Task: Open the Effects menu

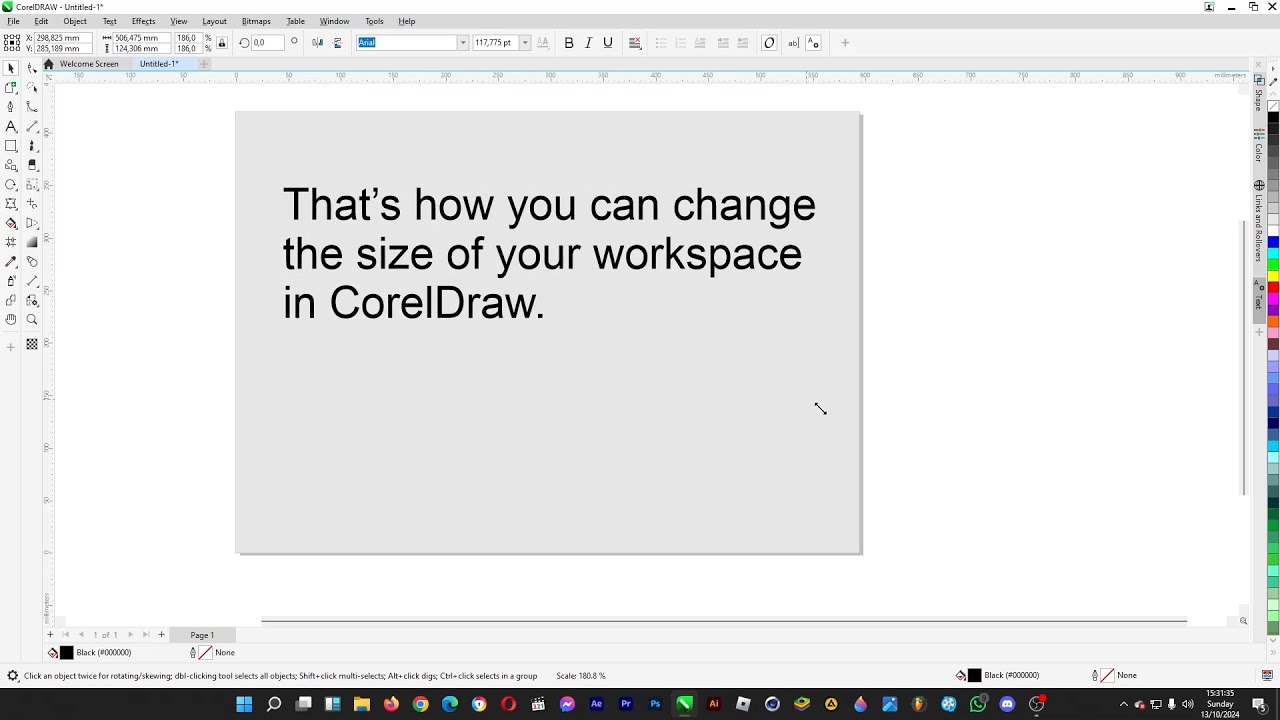Action: [x=143, y=21]
